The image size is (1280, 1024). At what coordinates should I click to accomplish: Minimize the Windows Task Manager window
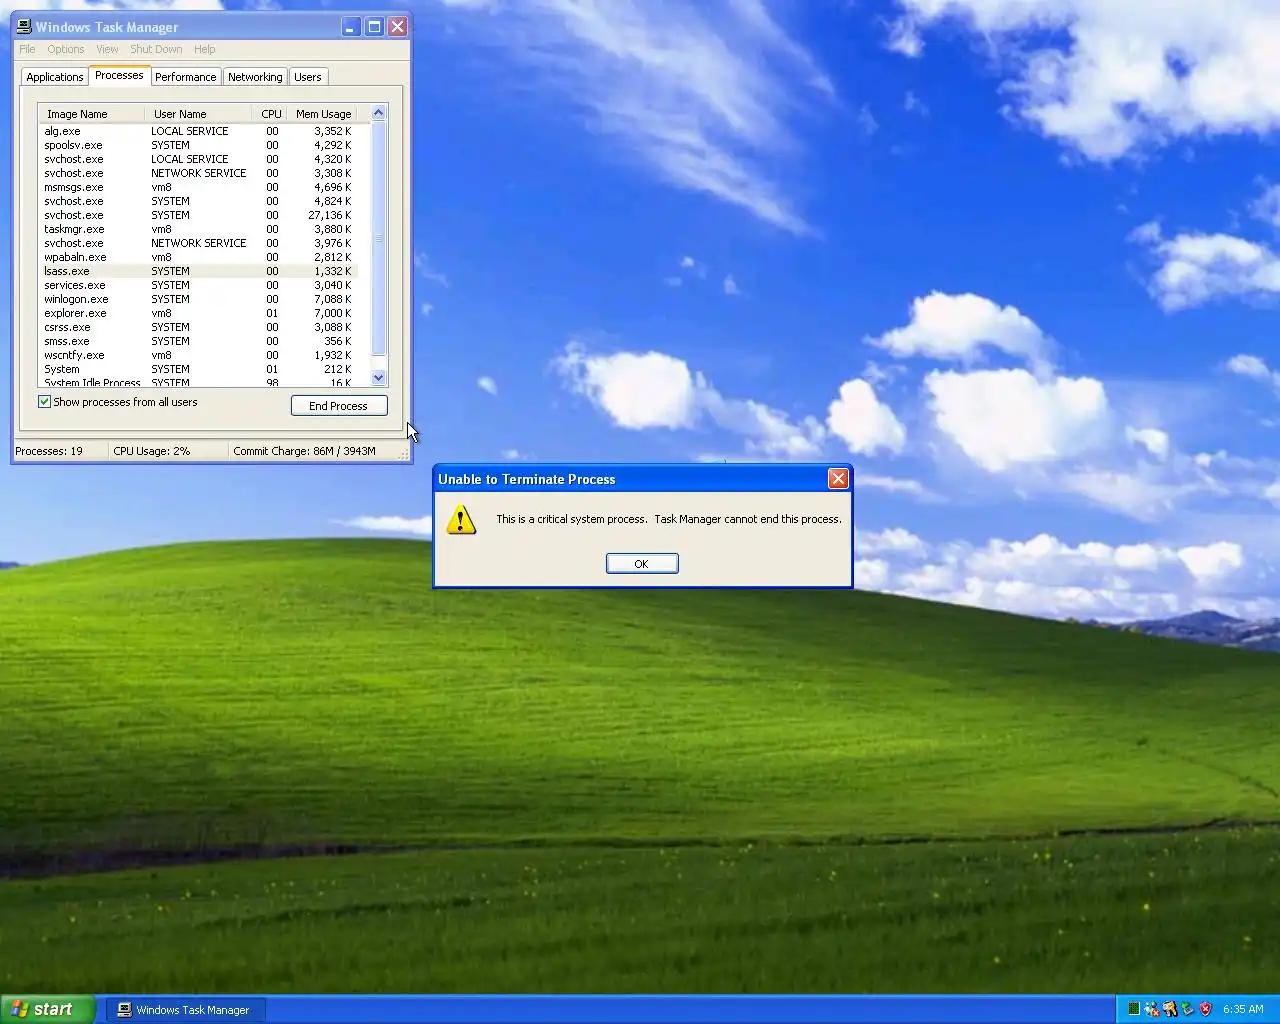click(350, 27)
